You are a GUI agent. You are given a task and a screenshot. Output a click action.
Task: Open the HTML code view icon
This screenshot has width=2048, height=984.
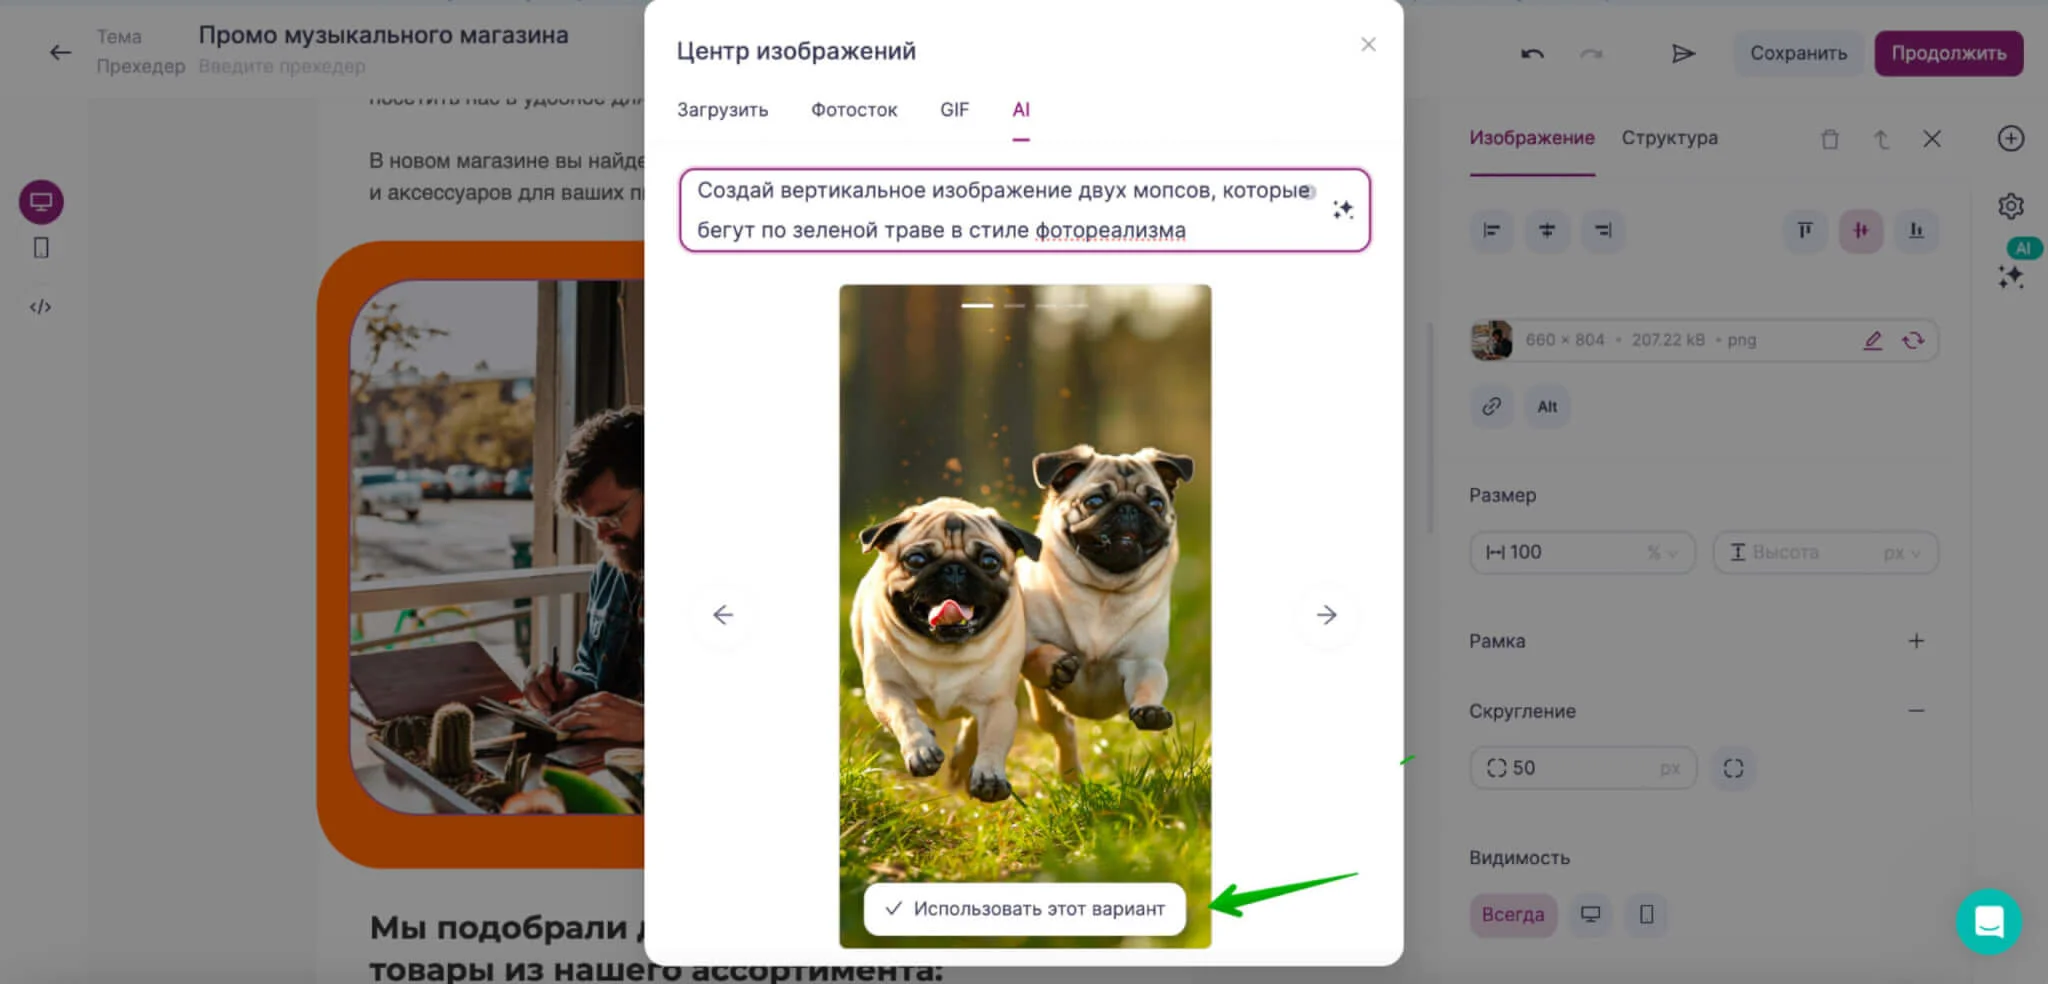40,307
